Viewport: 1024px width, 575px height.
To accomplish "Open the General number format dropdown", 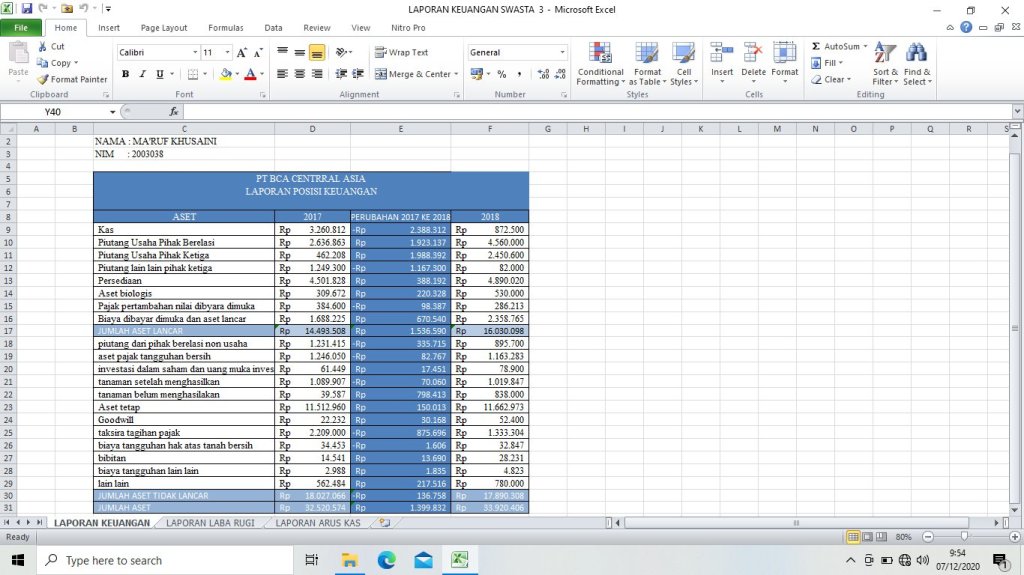I will [x=562, y=52].
